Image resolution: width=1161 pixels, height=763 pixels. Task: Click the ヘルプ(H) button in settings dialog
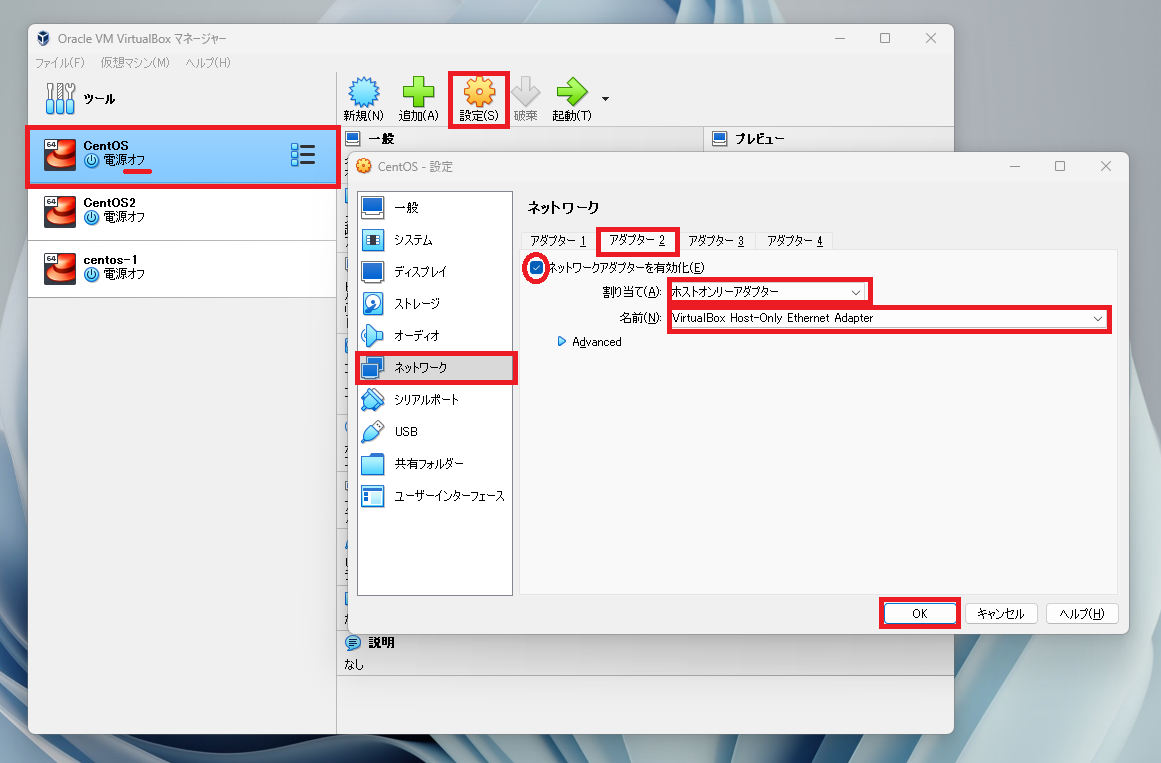[x=1082, y=613]
